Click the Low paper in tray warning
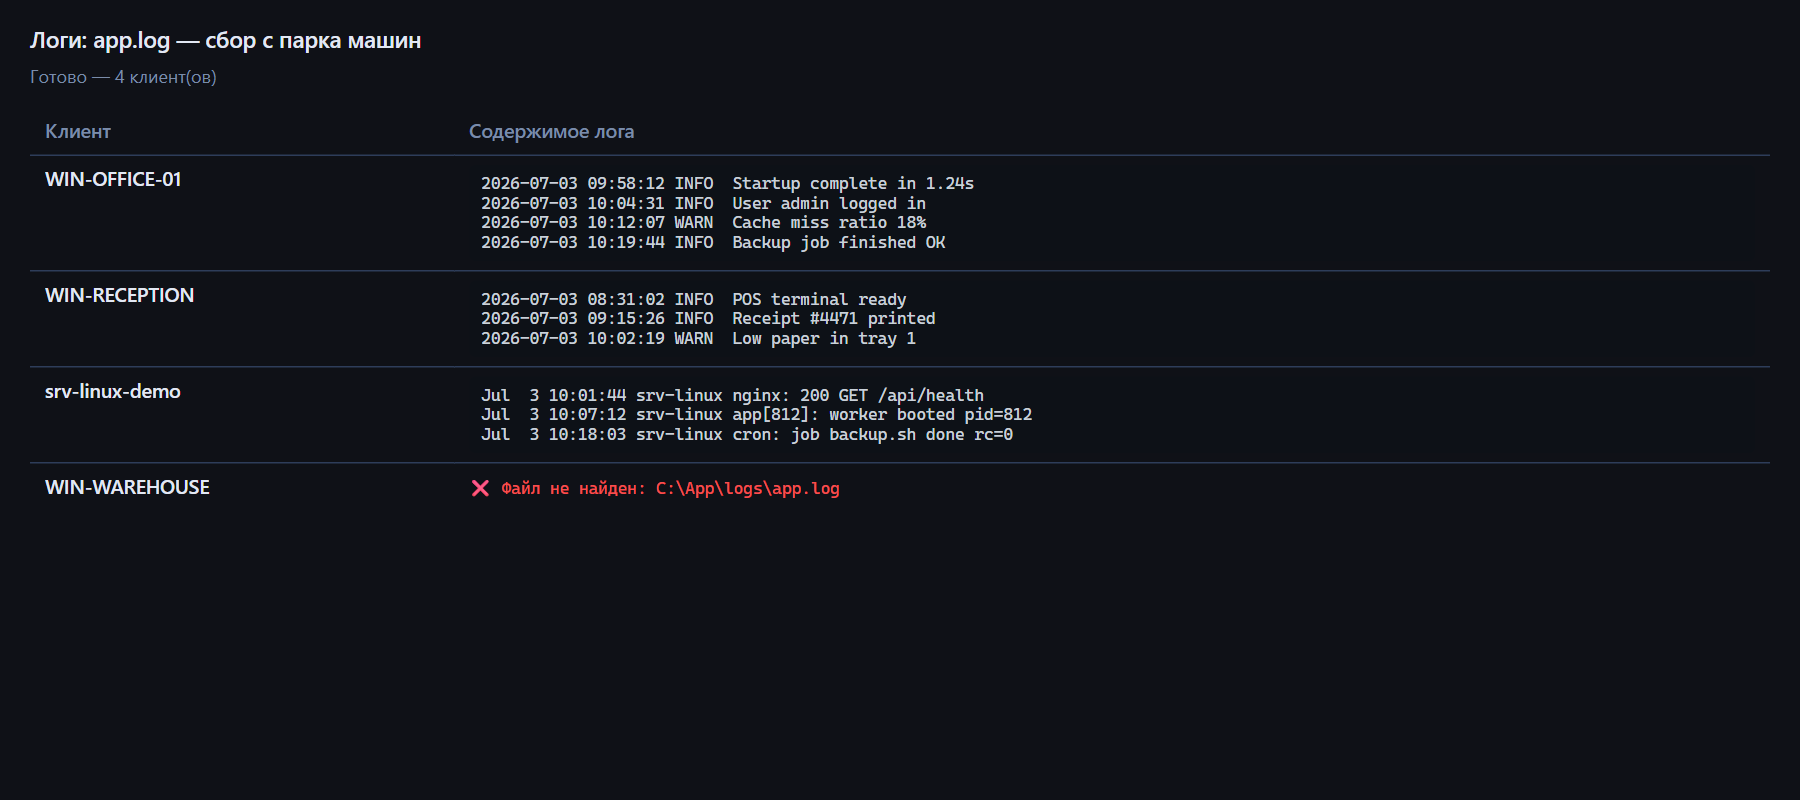Screen dimensions: 1800x800 [698, 339]
